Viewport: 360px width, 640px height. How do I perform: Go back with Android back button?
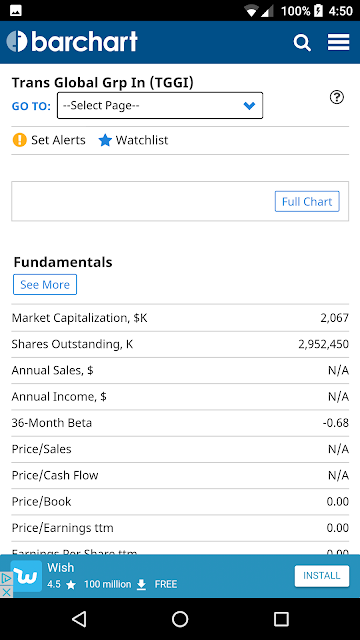coord(79,619)
